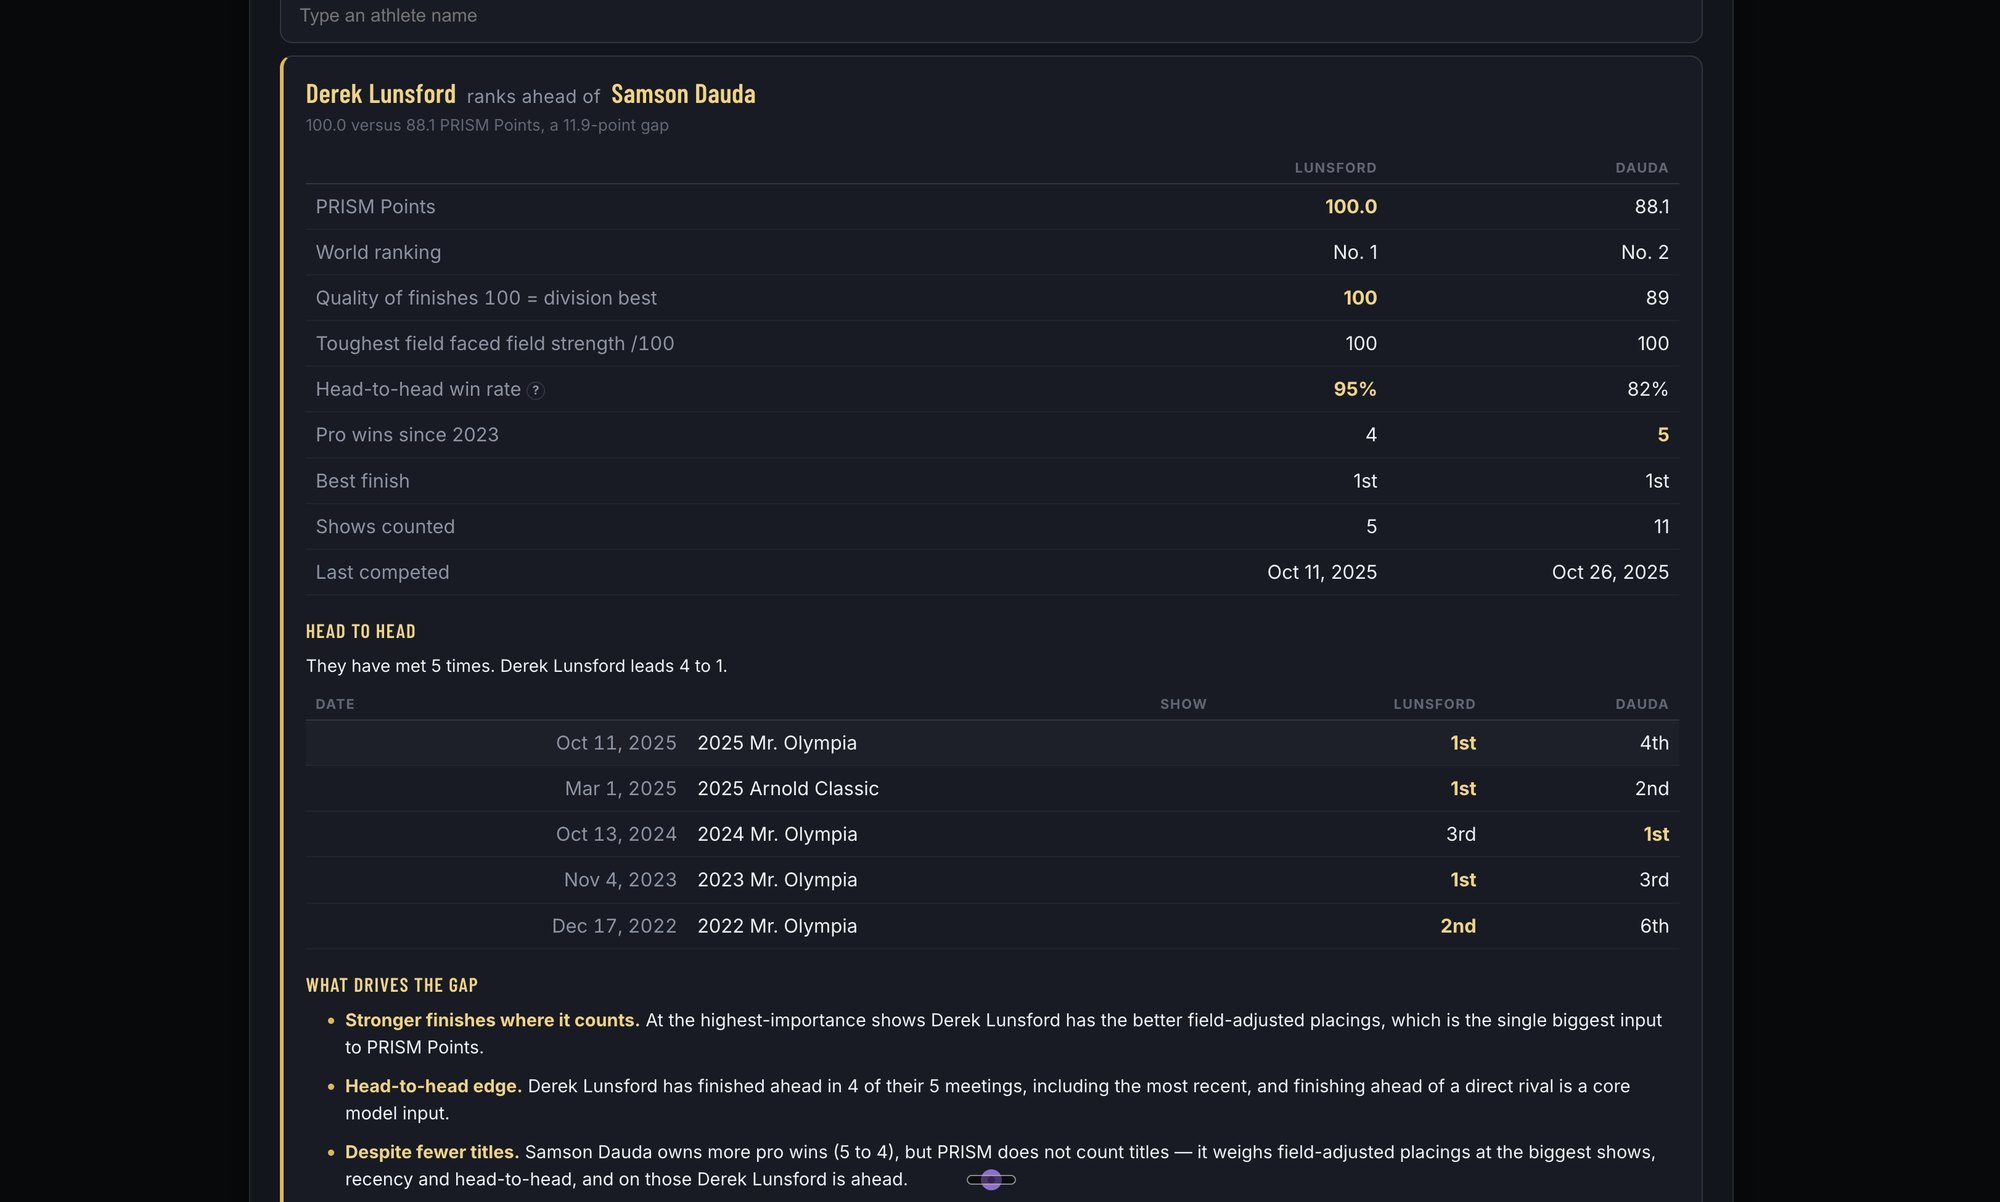Click 'Stronger finishes where it counts.' bullet title
The width and height of the screenshot is (2000, 1202).
coord(492,1021)
